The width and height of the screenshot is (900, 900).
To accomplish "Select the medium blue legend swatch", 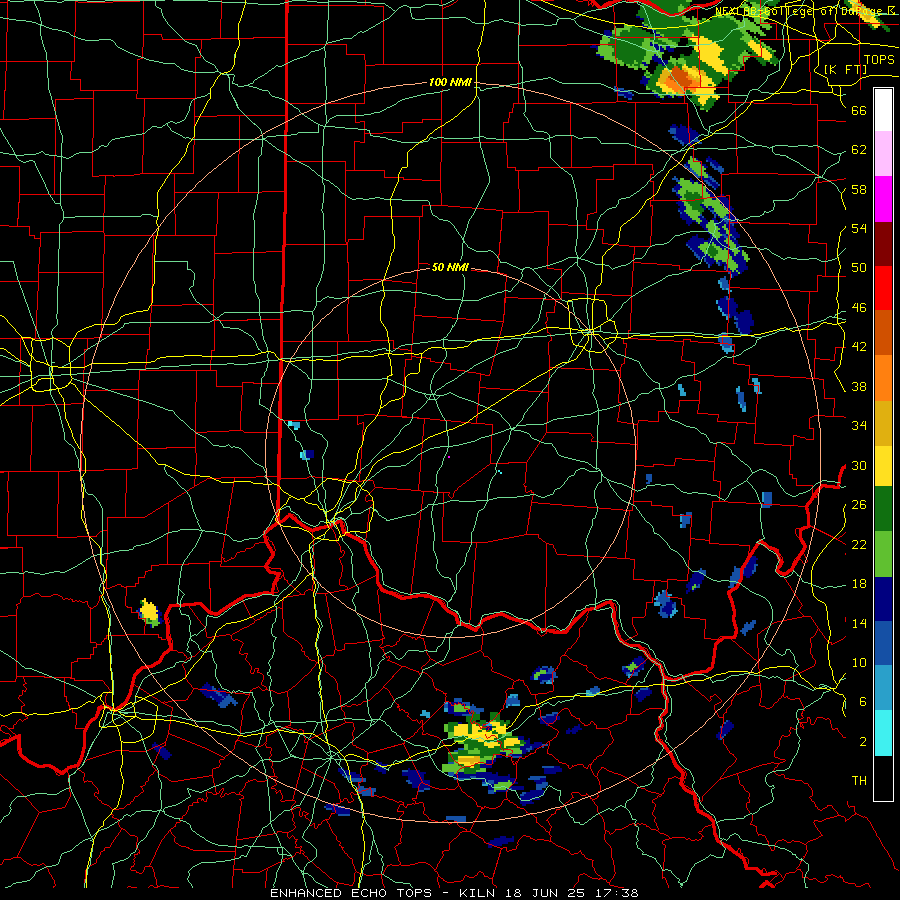I will [883, 643].
